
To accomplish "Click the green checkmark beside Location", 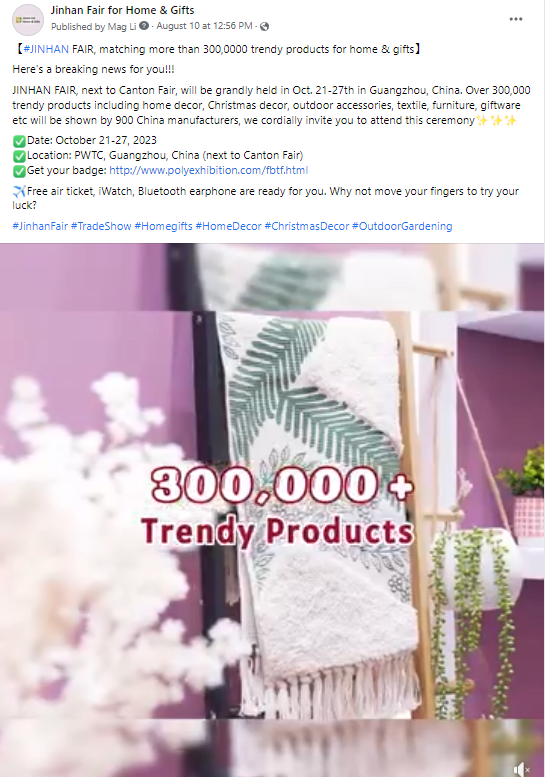I will [x=19, y=156].
